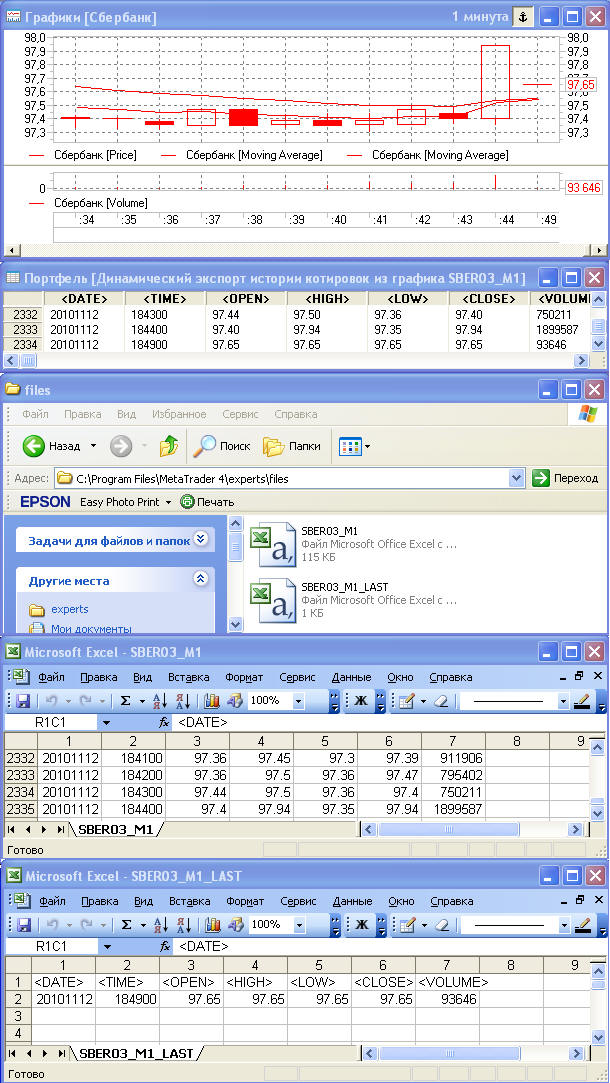Viewport: 610px width, 1083px height.
Task: Collapse the Задачи для файлов и папок panel
Action: click(201, 539)
